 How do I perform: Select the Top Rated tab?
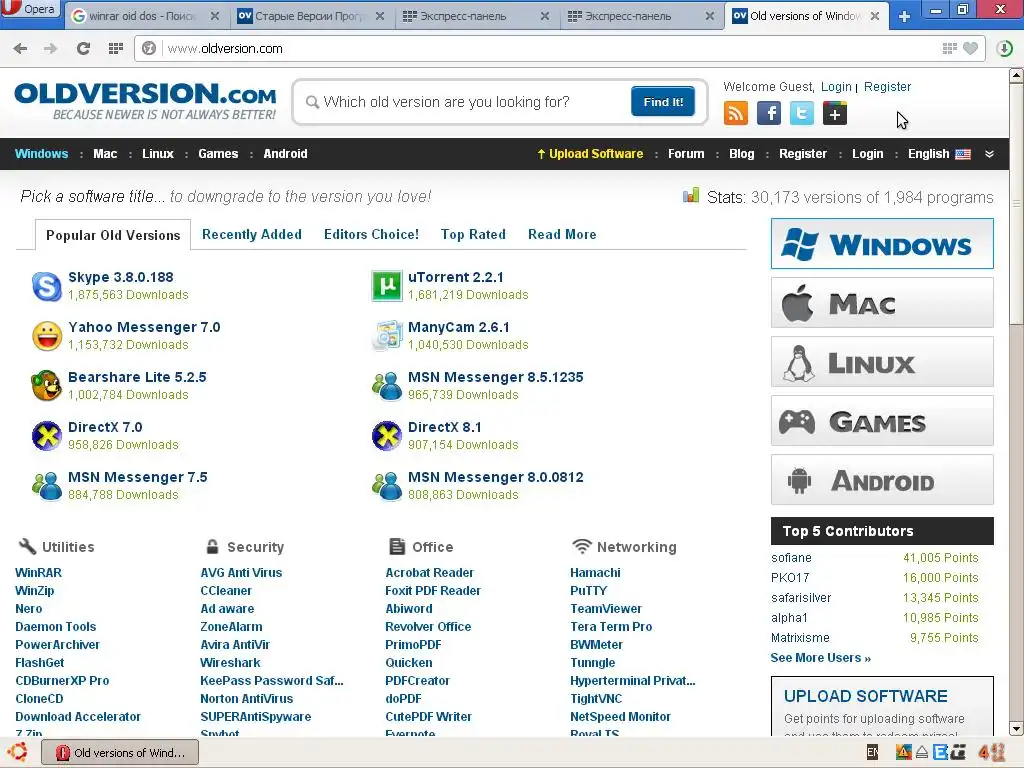(x=473, y=234)
